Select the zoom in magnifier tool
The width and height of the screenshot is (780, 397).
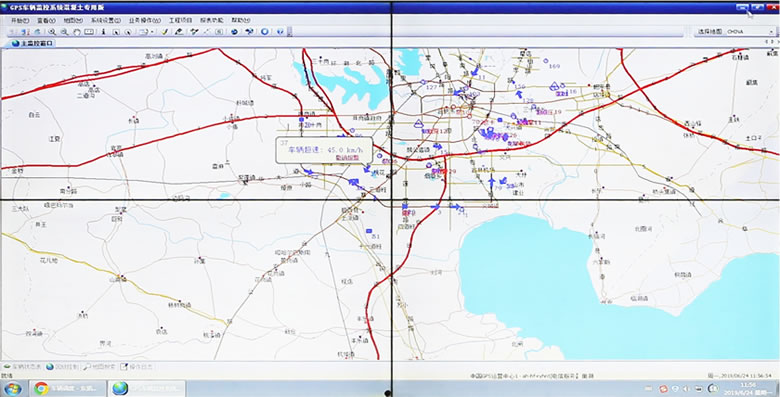point(52,32)
